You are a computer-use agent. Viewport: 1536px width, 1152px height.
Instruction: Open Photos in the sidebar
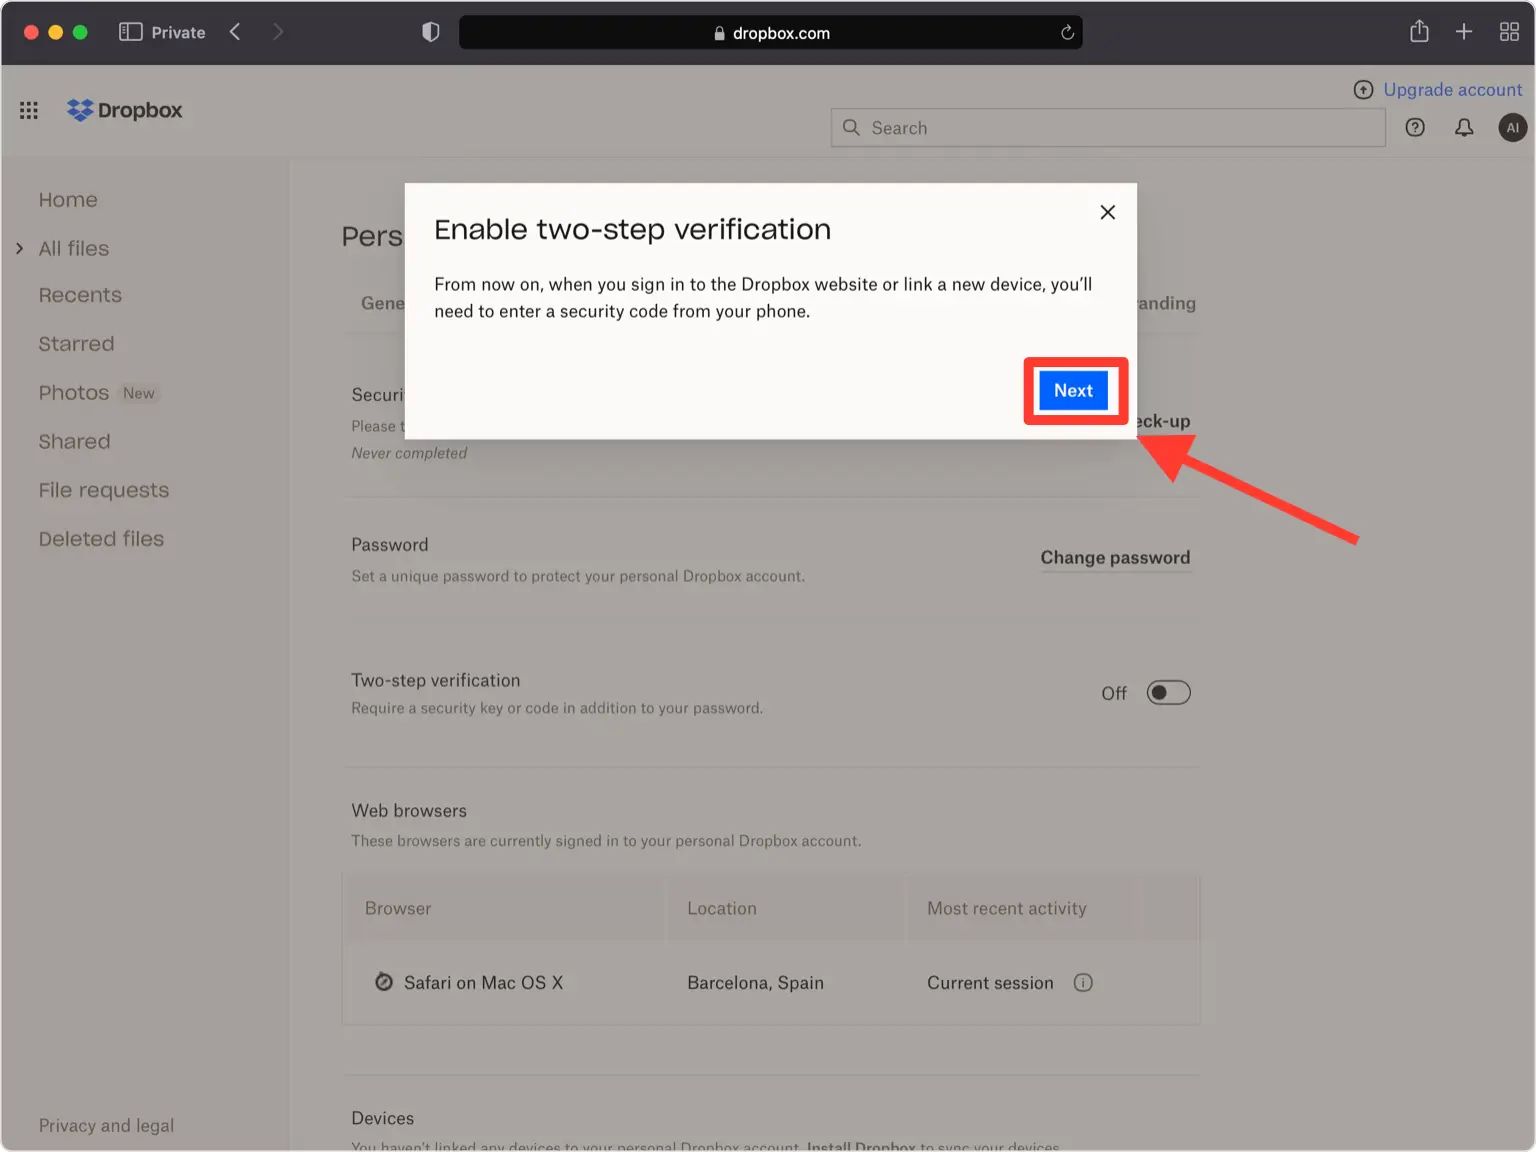click(x=73, y=393)
